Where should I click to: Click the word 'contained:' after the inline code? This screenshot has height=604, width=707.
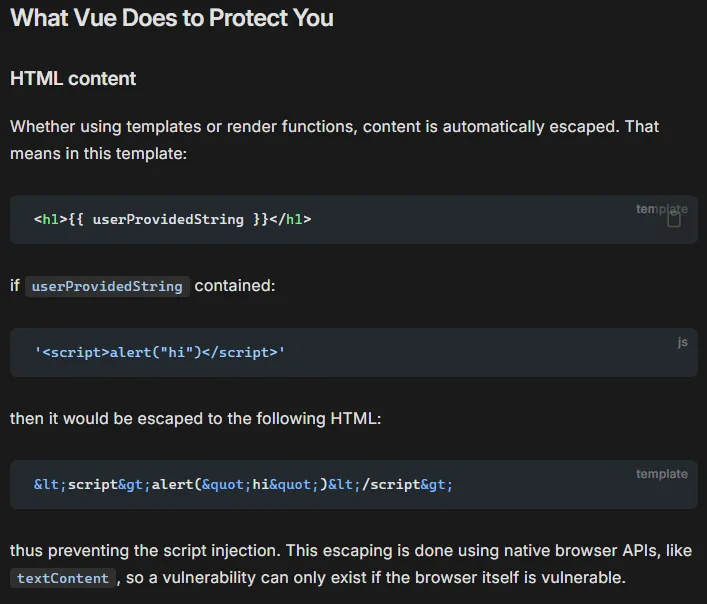pyautogui.click(x=235, y=286)
